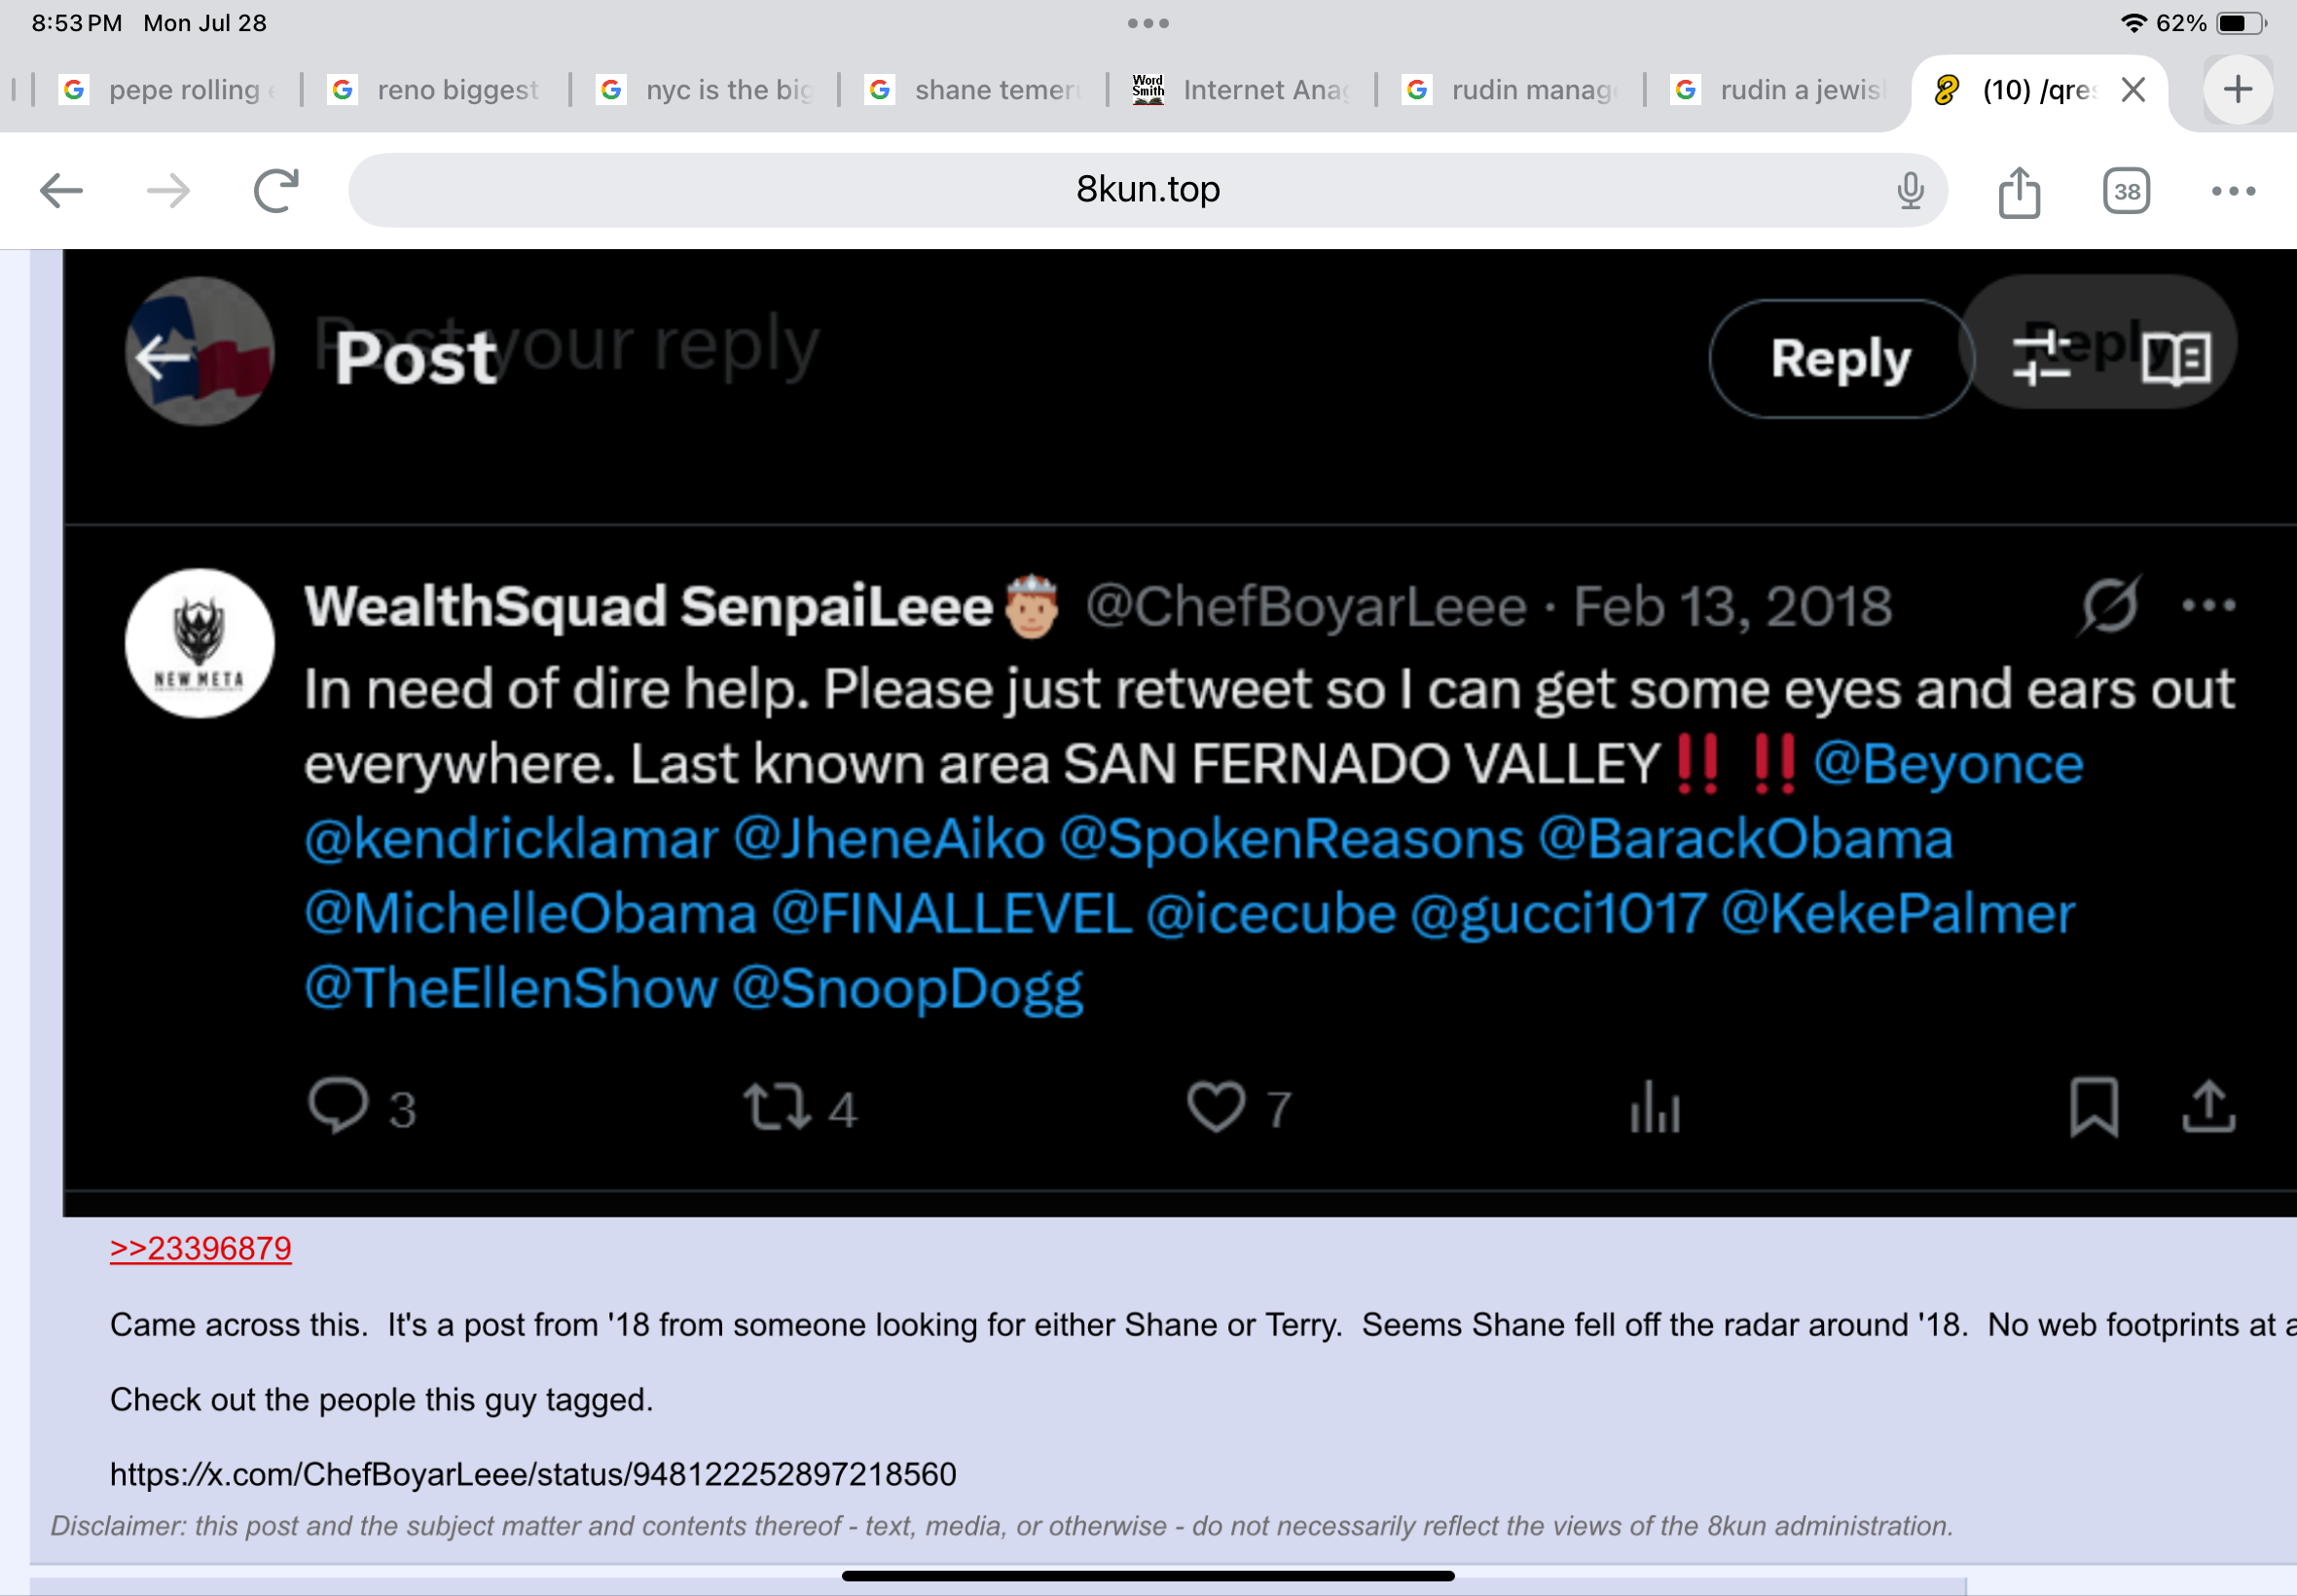Image resolution: width=2297 pixels, height=1596 pixels.
Task: Close the /qresearch/ tab
Action: [2133, 89]
